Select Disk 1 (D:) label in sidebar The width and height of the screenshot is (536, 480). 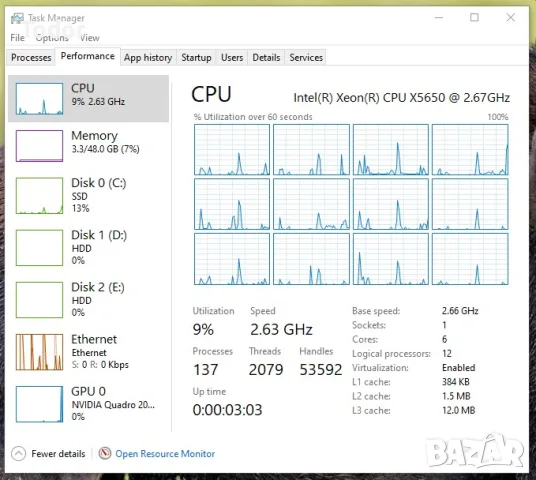(x=99, y=235)
